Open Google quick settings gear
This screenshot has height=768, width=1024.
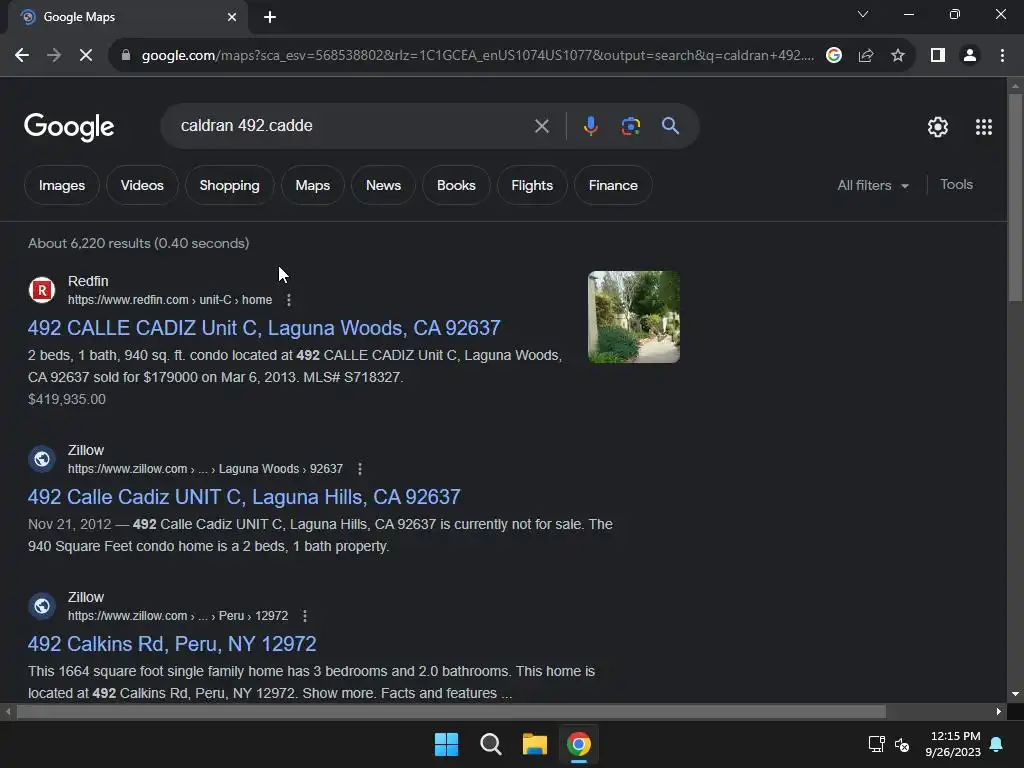pyautogui.click(x=938, y=127)
